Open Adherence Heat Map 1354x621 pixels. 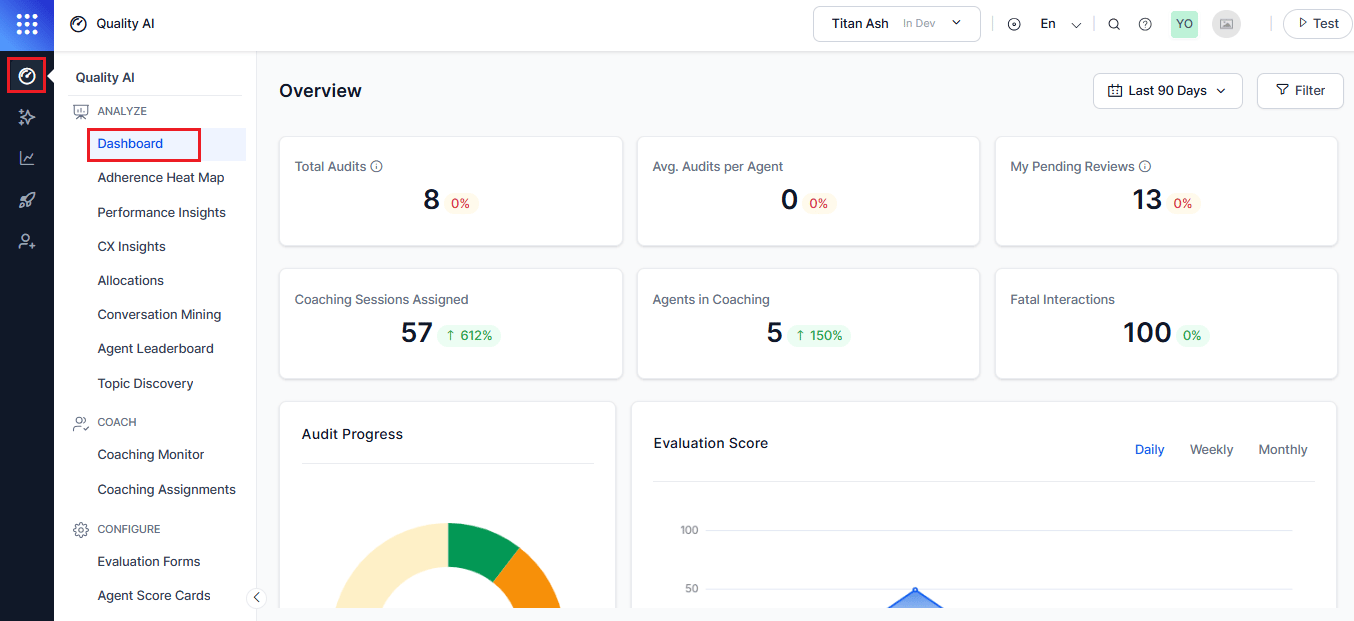[x=161, y=178]
